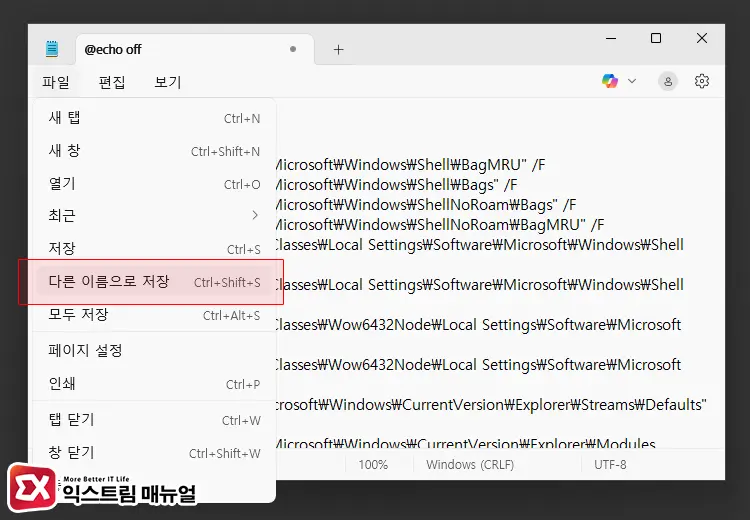The width and height of the screenshot is (750, 520).
Task: Close the Notepad window
Action: click(x=702, y=38)
